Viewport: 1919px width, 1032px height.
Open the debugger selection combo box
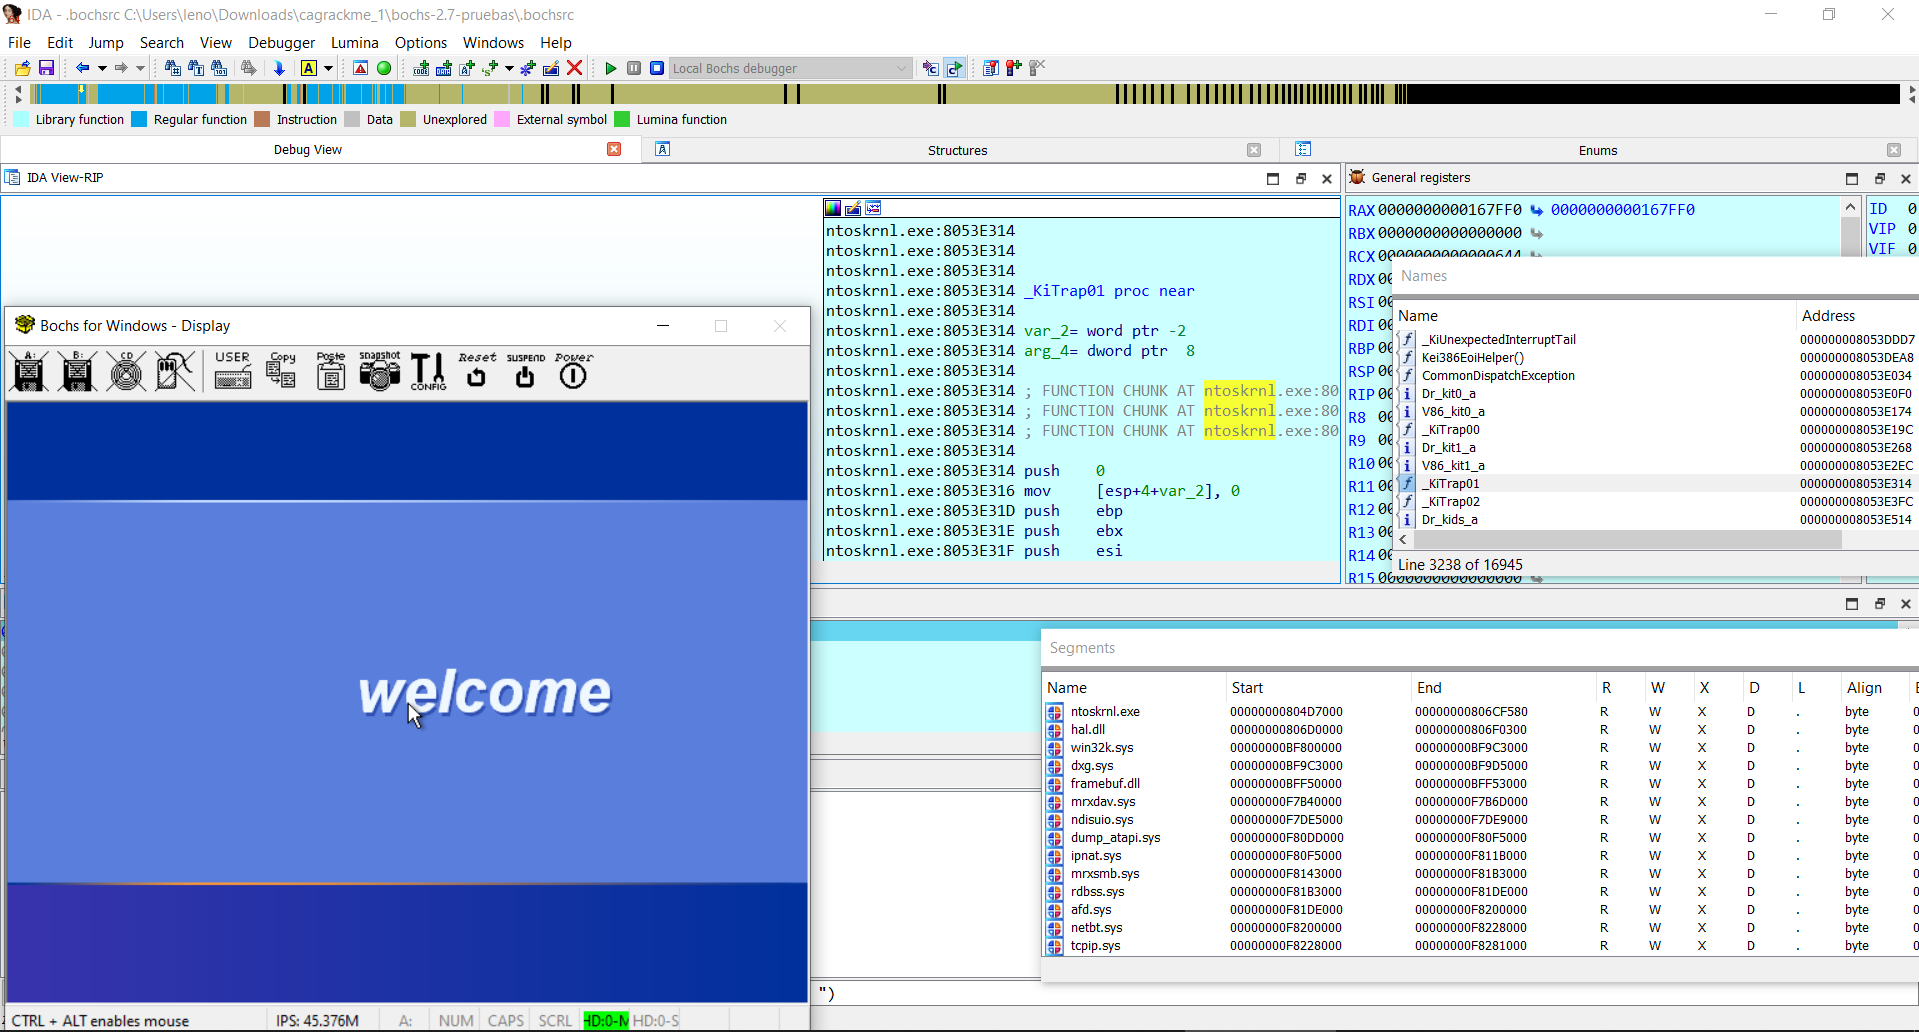pyautogui.click(x=790, y=68)
